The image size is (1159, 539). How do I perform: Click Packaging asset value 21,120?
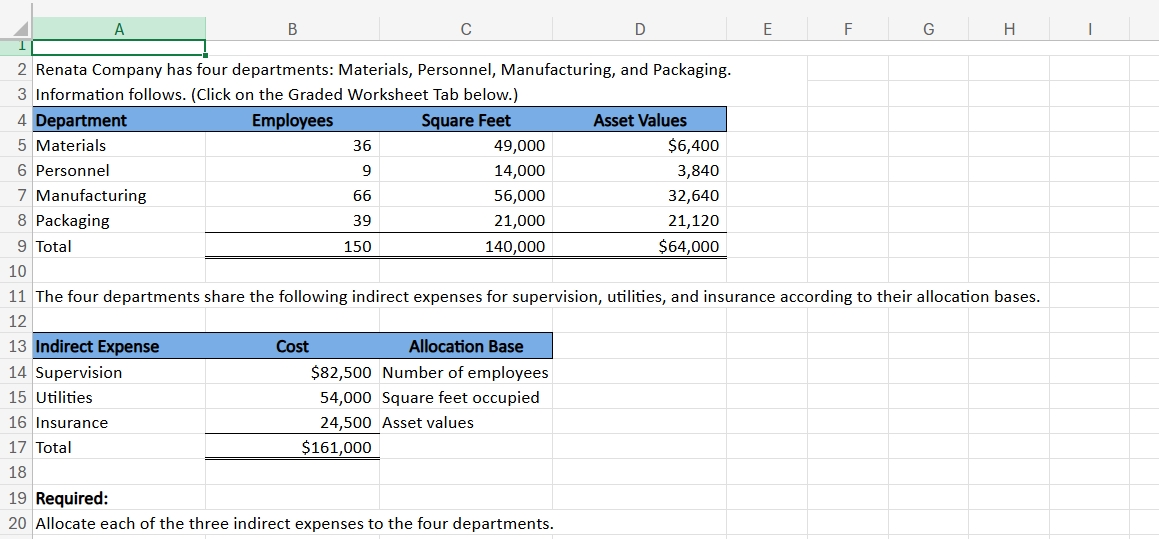click(x=639, y=221)
